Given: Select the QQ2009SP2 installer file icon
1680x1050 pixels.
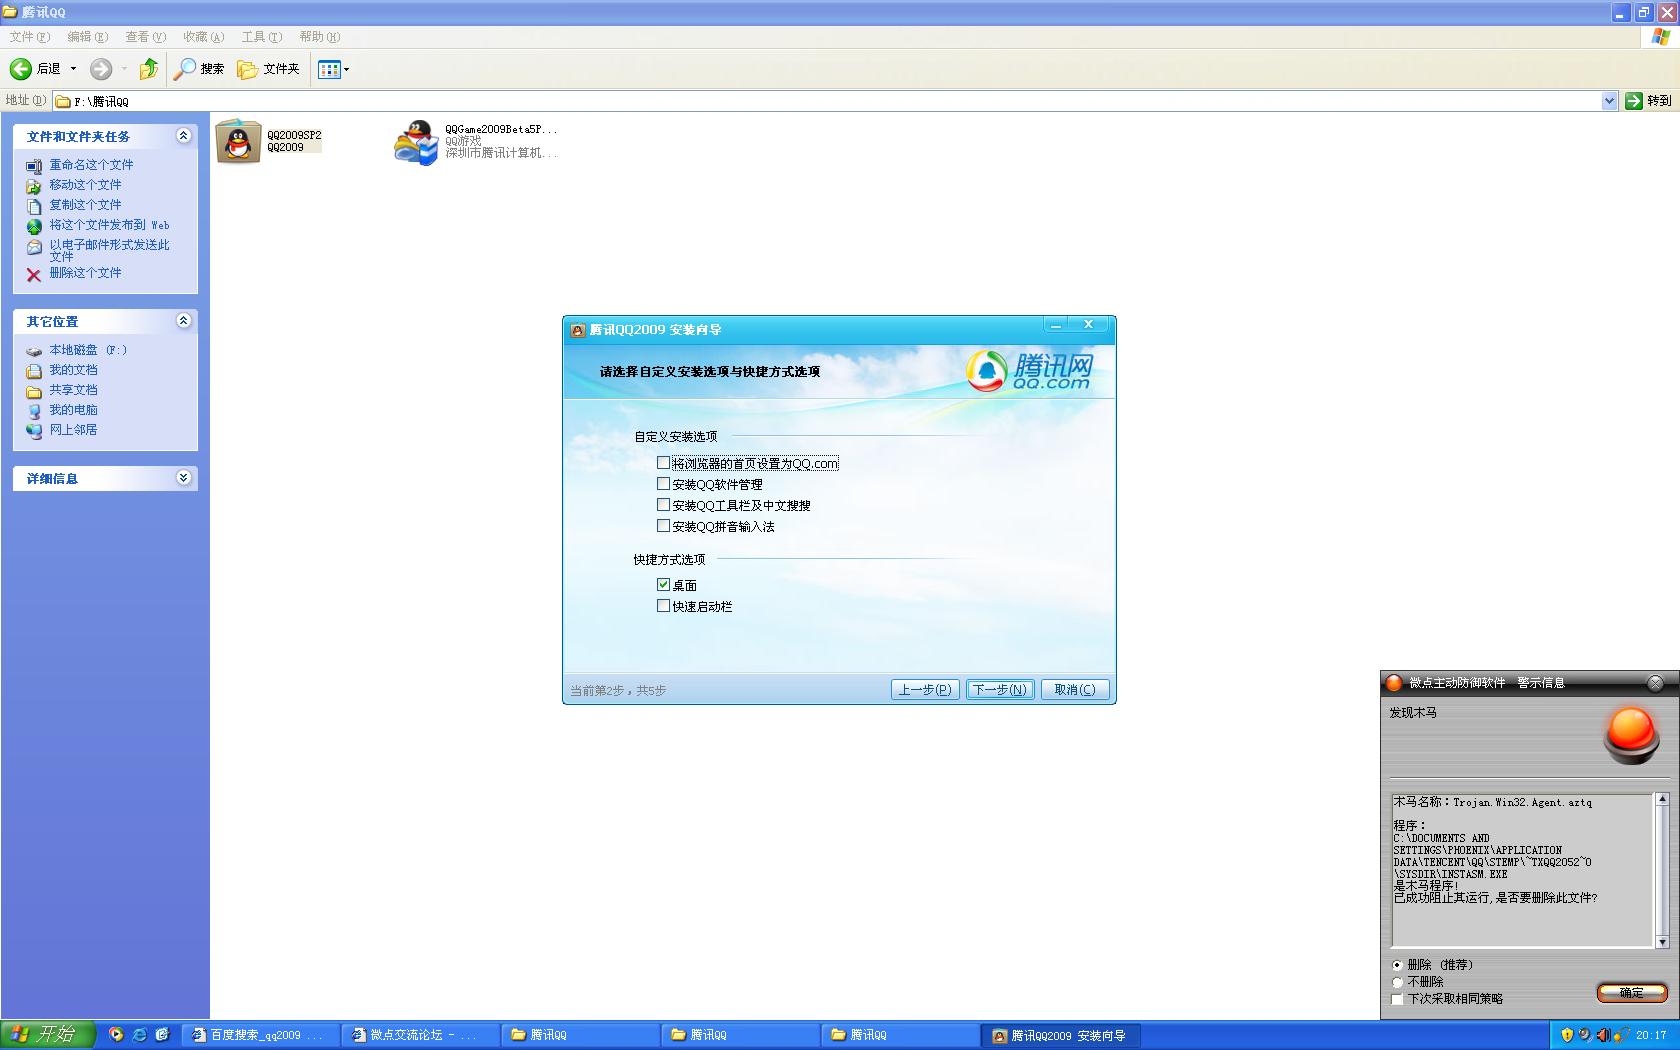Looking at the screenshot, I should pyautogui.click(x=238, y=141).
